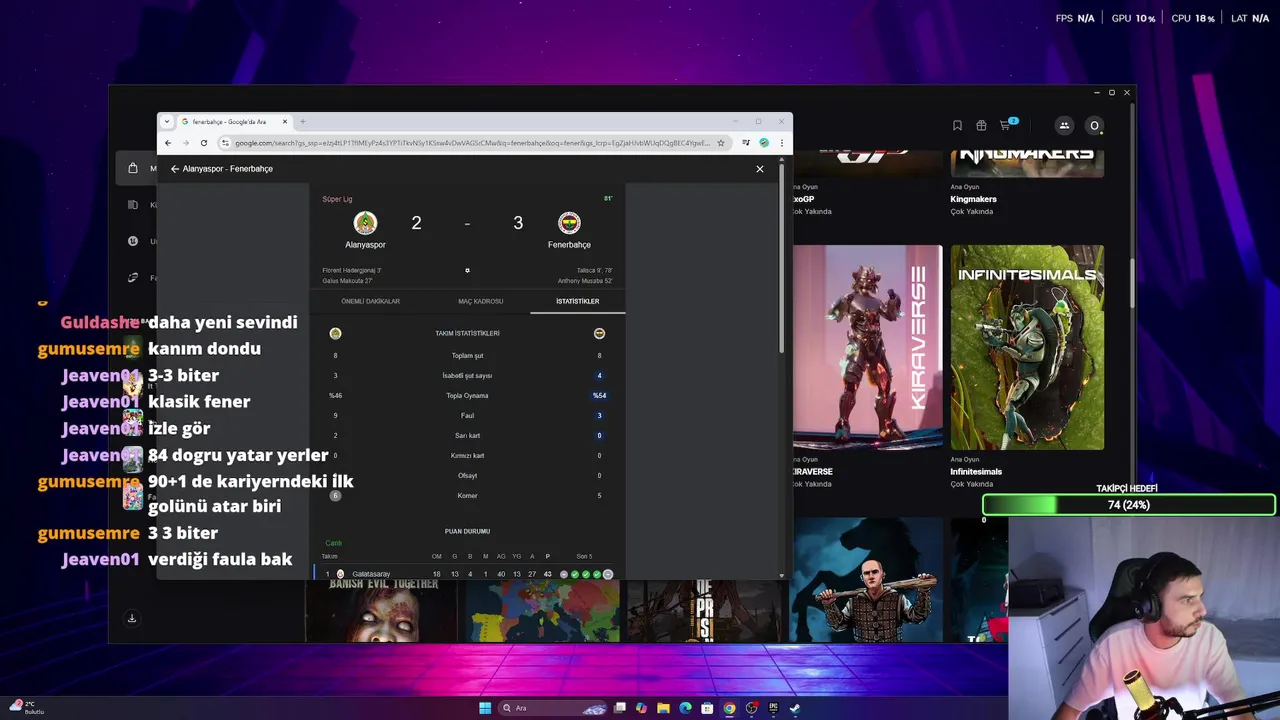Image resolution: width=1280 pixels, height=720 pixels.
Task: Click the Topla Oynama statistic label
Action: tap(467, 395)
